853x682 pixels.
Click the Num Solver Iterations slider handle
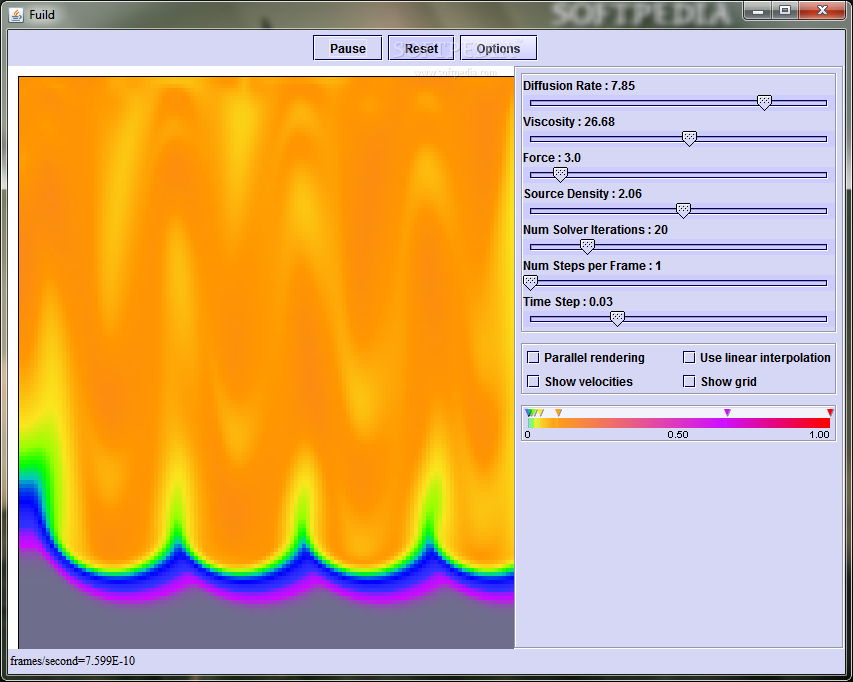coord(587,246)
